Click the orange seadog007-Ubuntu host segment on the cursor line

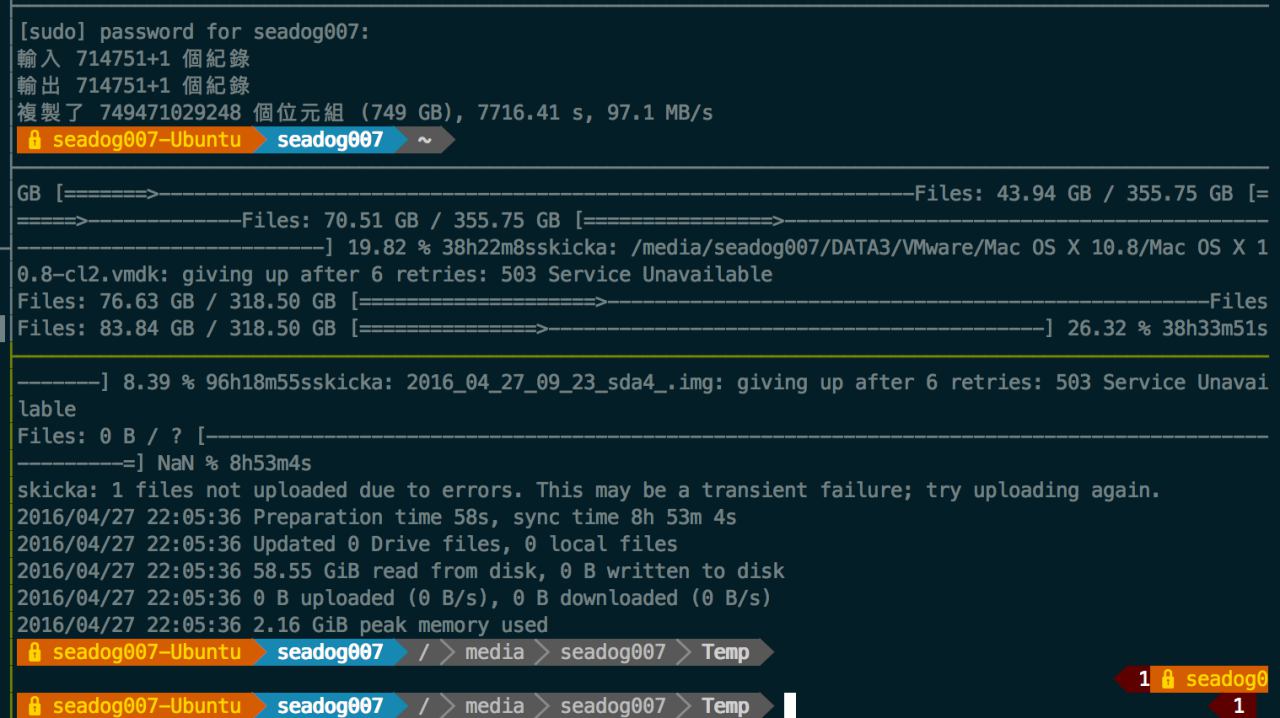coord(134,706)
